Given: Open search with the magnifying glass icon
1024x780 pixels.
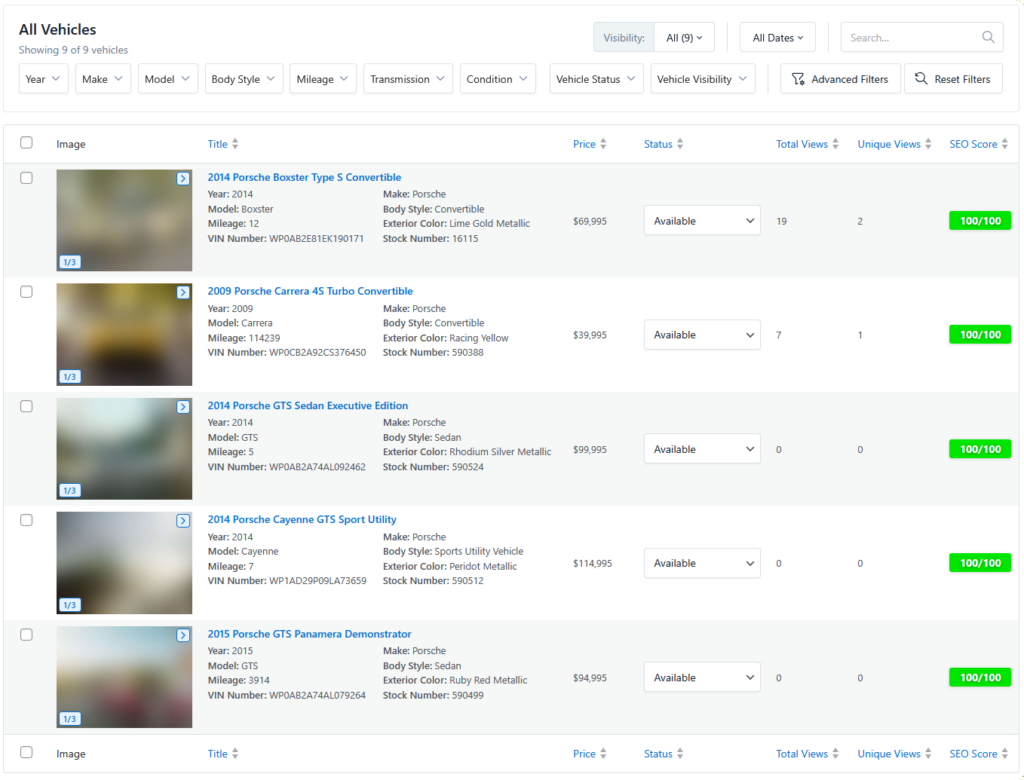Looking at the screenshot, I should coord(988,37).
